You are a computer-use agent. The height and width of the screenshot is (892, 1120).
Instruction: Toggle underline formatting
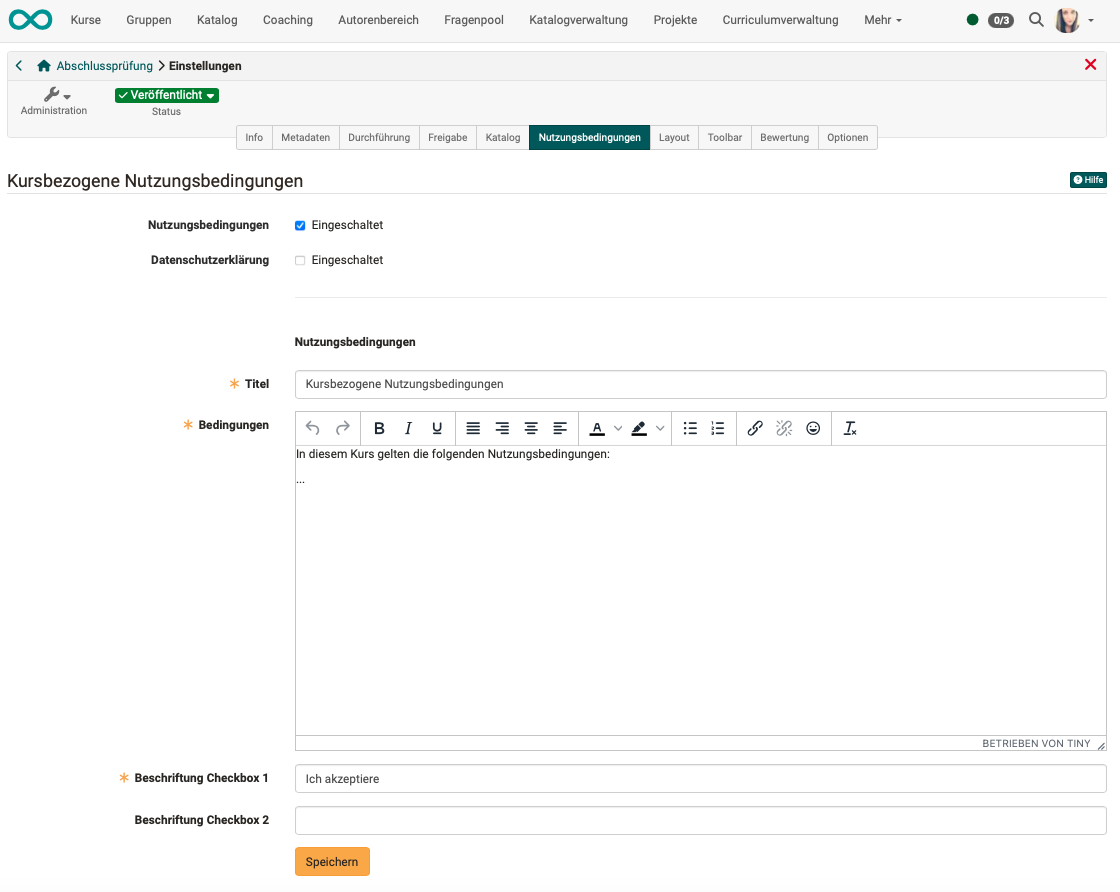point(437,428)
